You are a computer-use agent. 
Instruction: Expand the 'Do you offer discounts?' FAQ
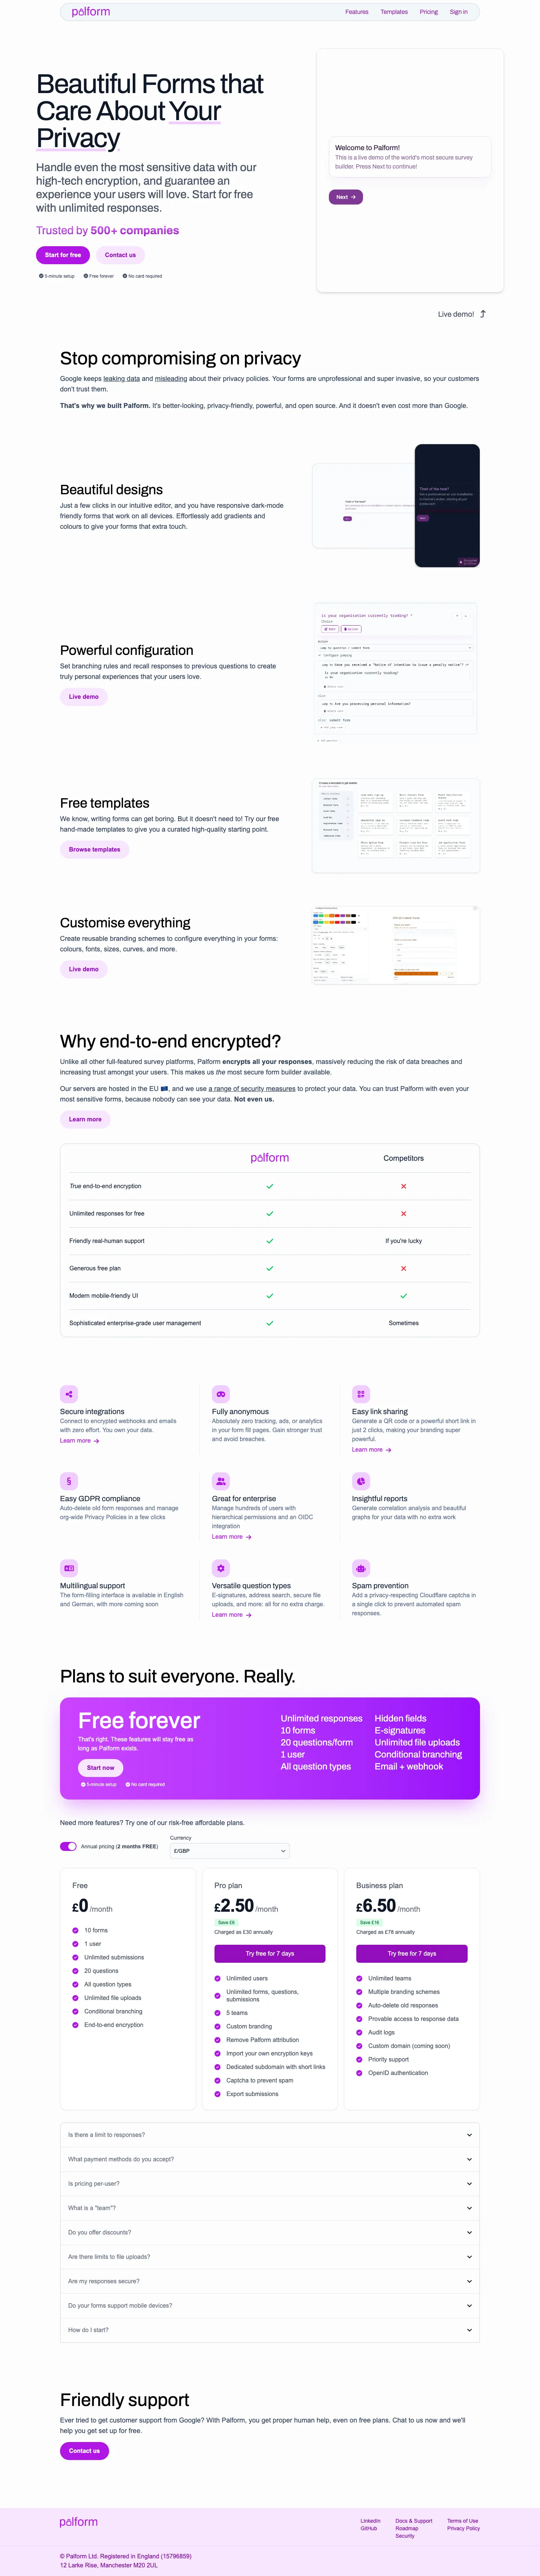tap(270, 2232)
